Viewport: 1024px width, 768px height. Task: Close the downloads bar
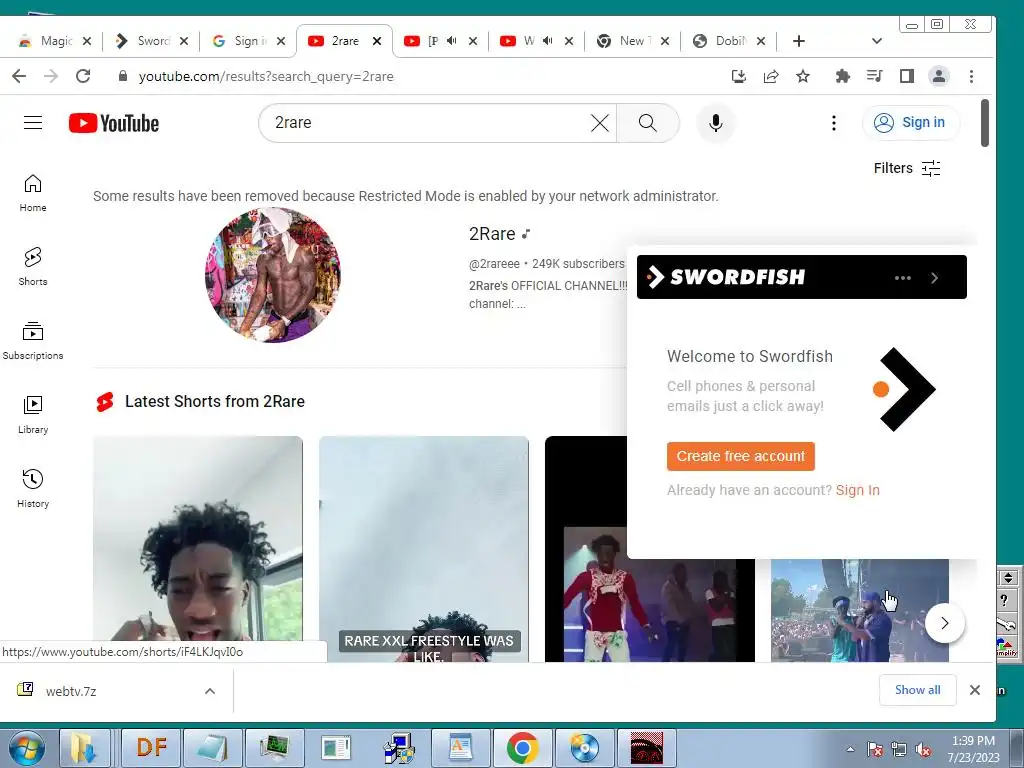(974, 690)
